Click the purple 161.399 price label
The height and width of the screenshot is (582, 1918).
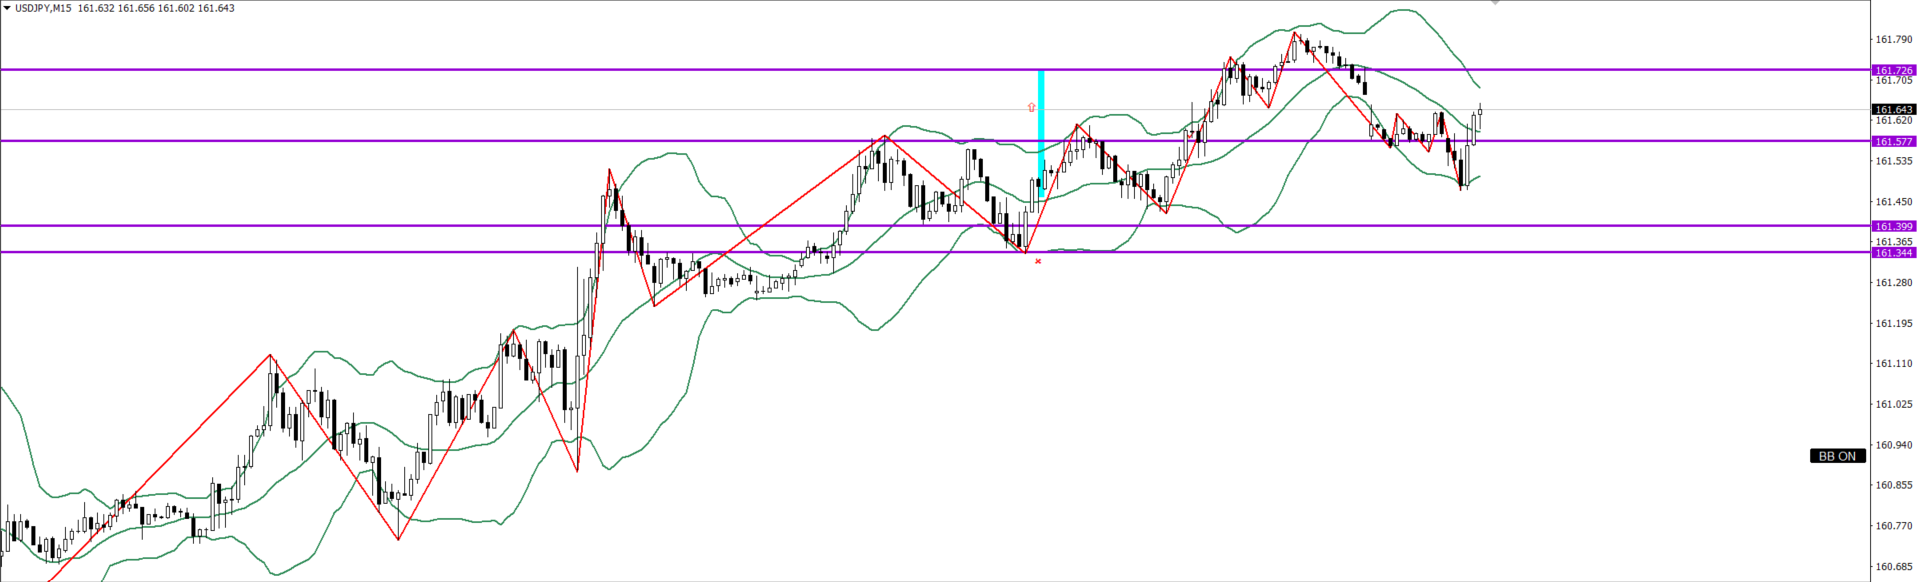(1893, 227)
